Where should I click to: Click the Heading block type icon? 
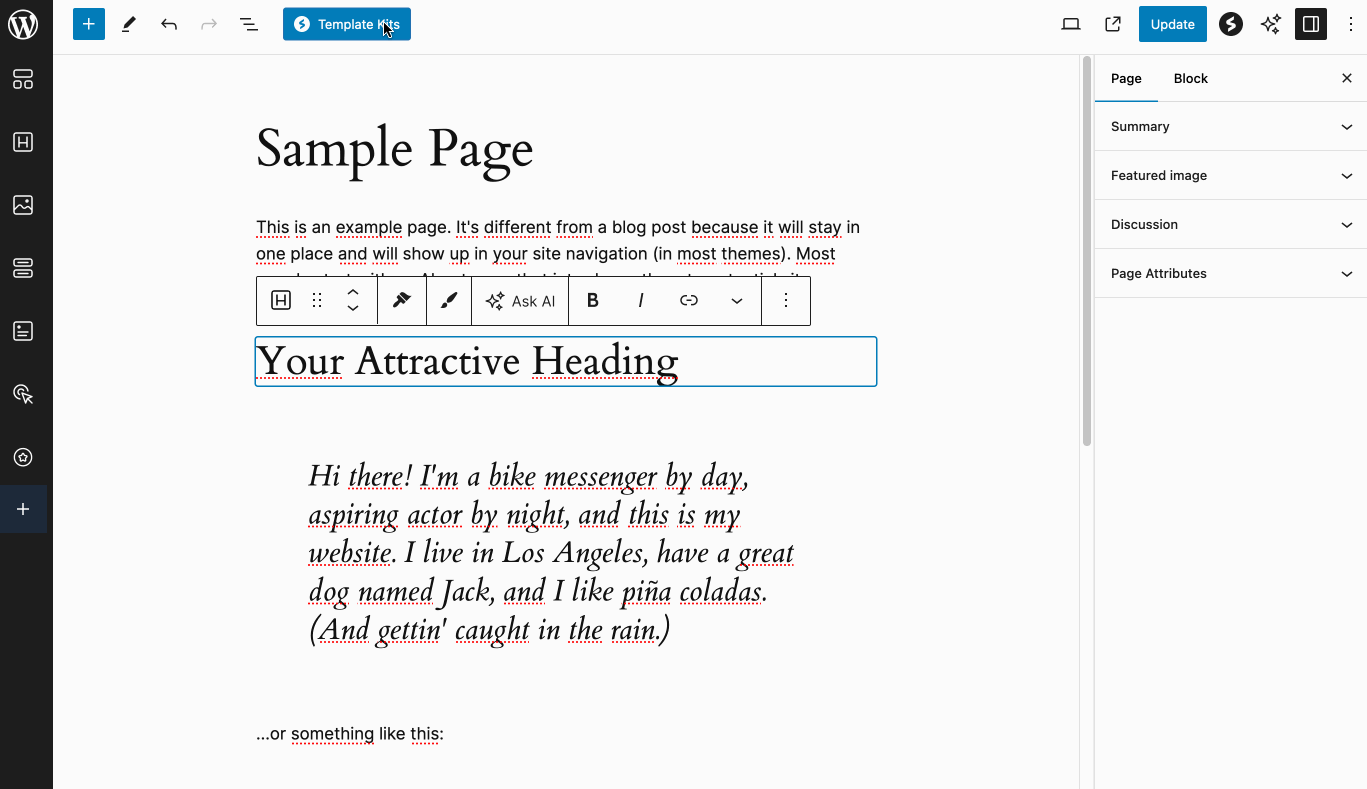(x=281, y=301)
